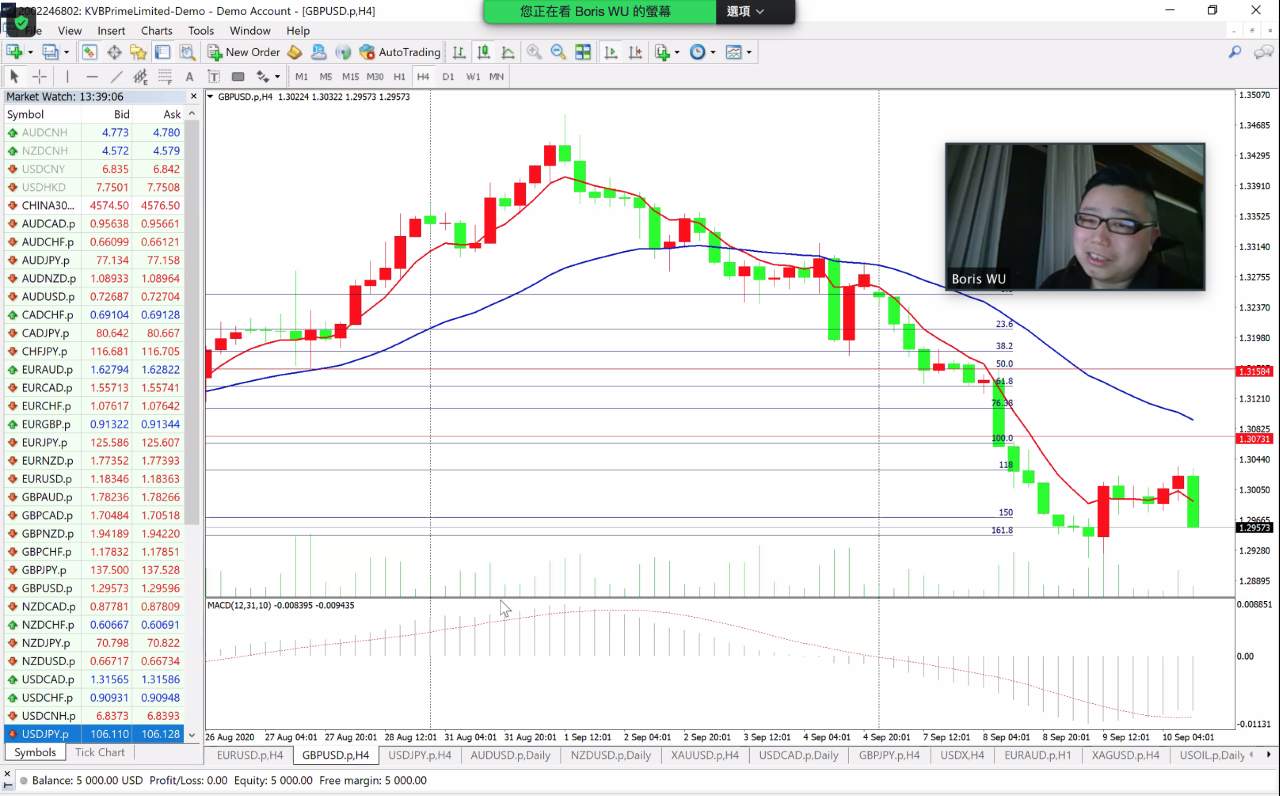Switch to EURUSD.p,H4 chart tab
Screen dimensions: 1280x796
click(x=249, y=755)
